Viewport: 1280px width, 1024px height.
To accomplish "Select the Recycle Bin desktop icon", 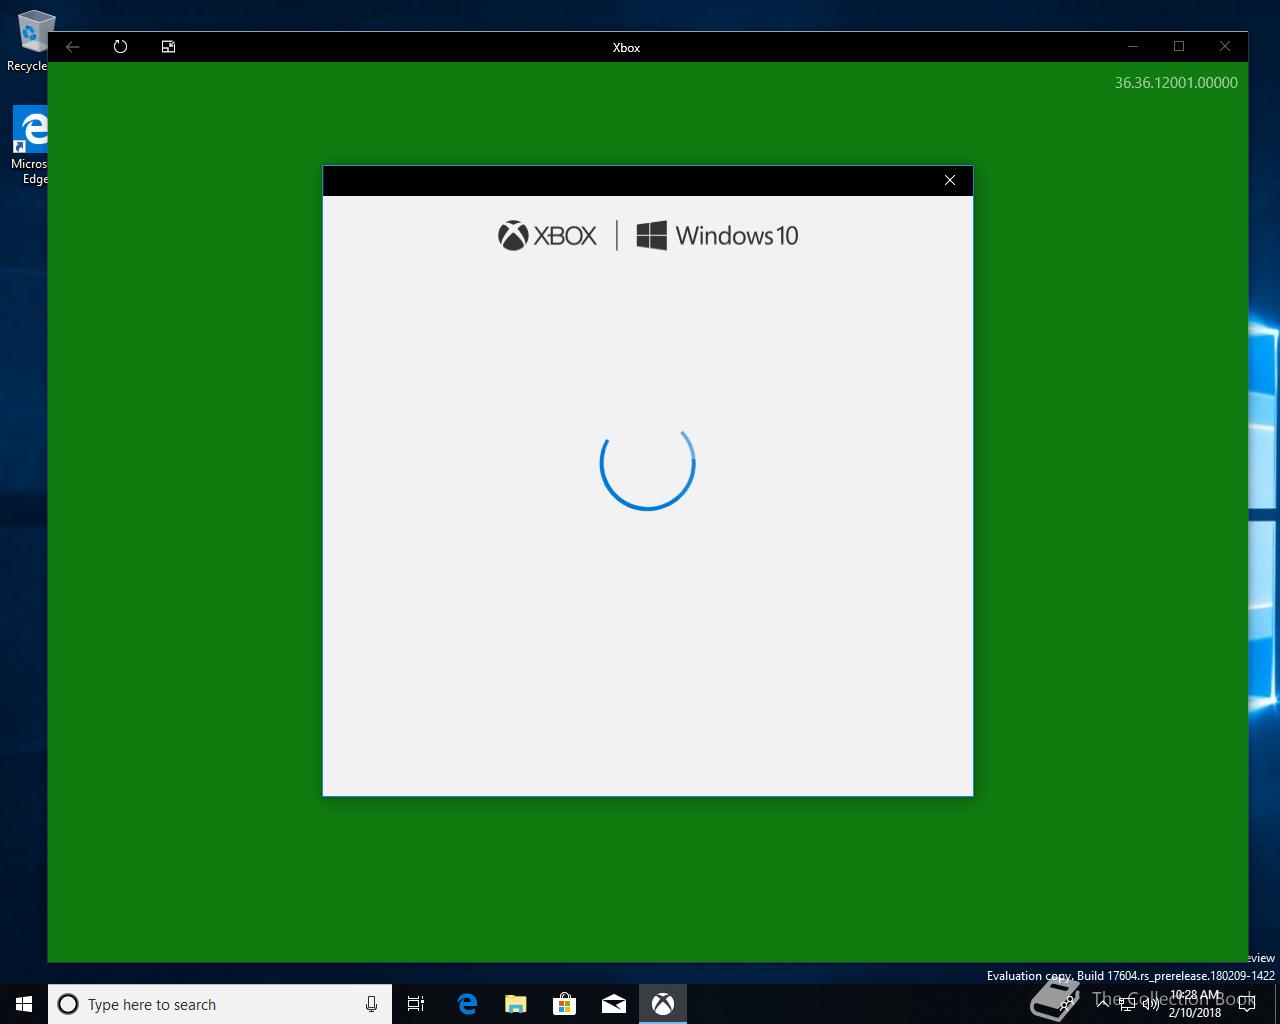I will tap(30, 41).
